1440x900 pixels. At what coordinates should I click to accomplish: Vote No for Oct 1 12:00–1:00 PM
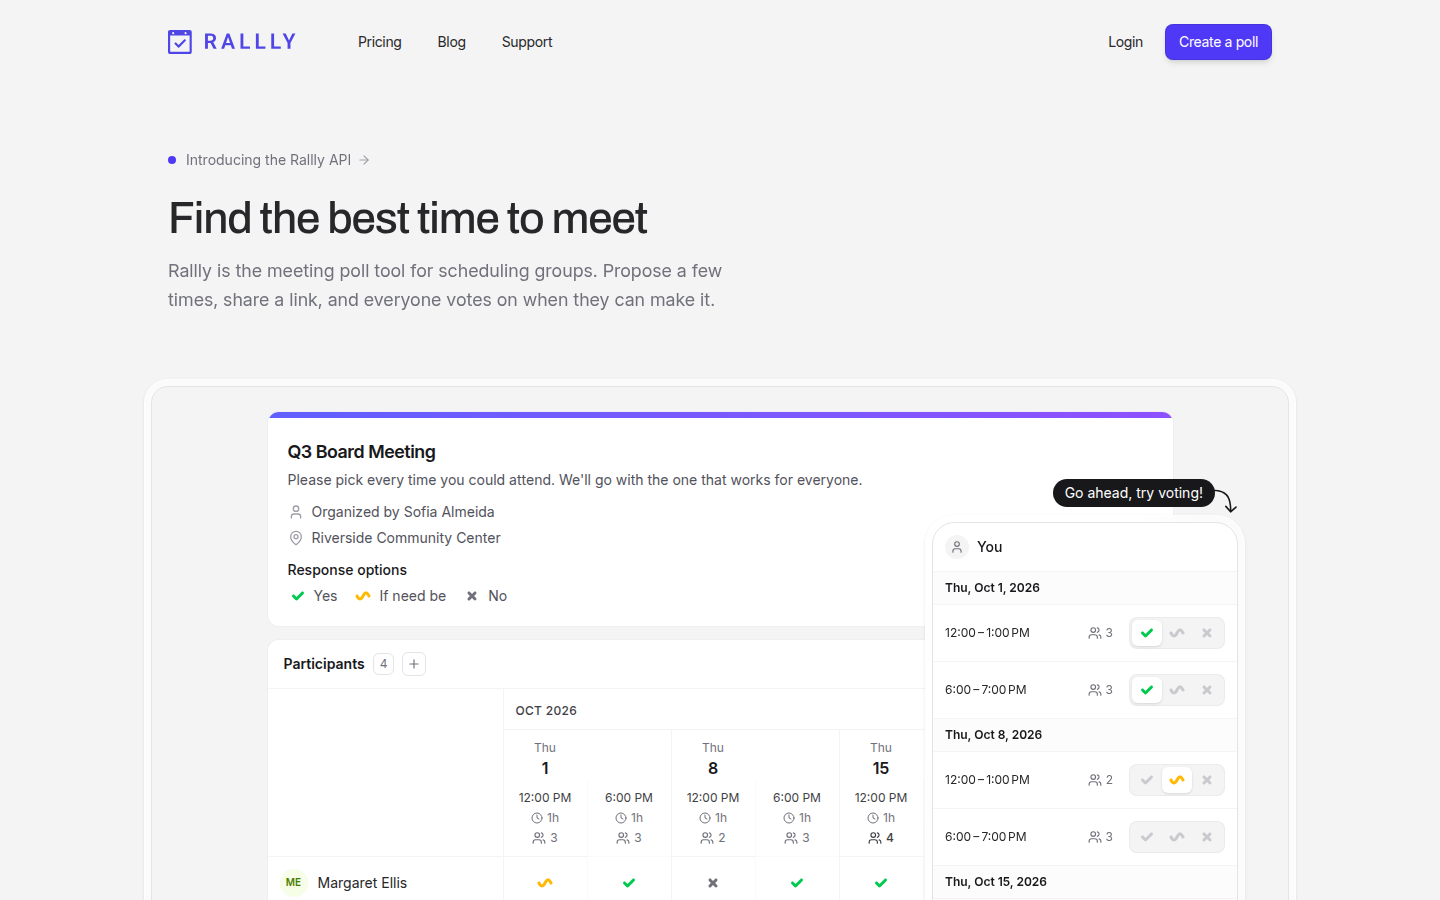coord(1207,633)
